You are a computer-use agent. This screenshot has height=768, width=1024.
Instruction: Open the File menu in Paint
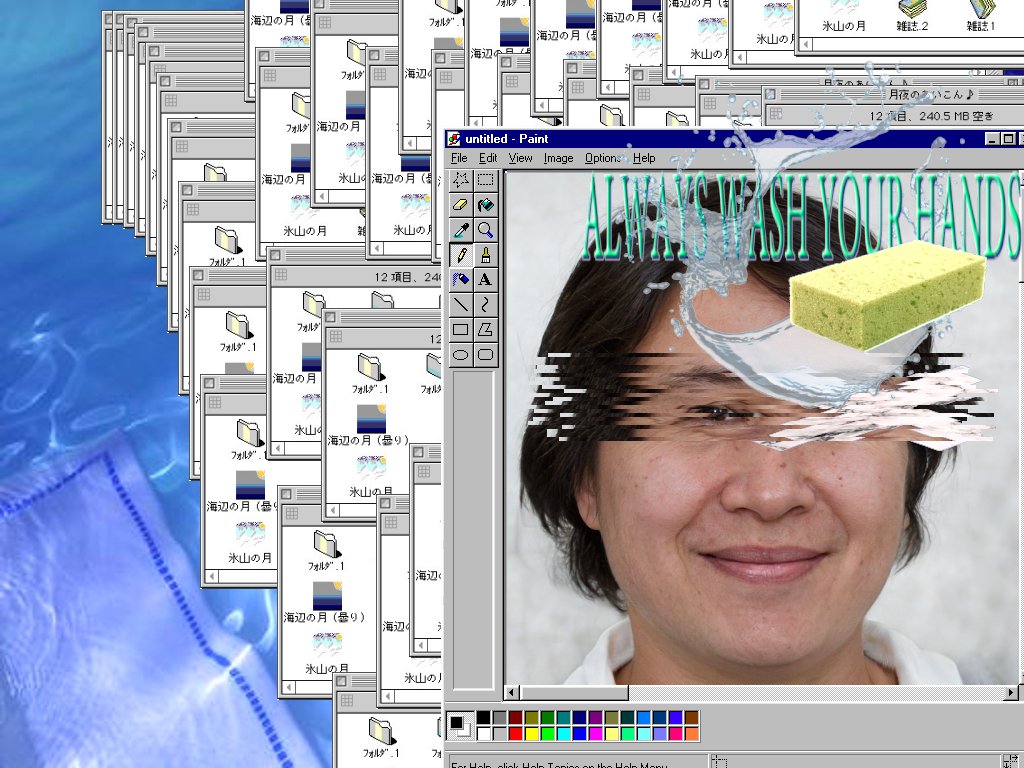[x=459, y=158]
